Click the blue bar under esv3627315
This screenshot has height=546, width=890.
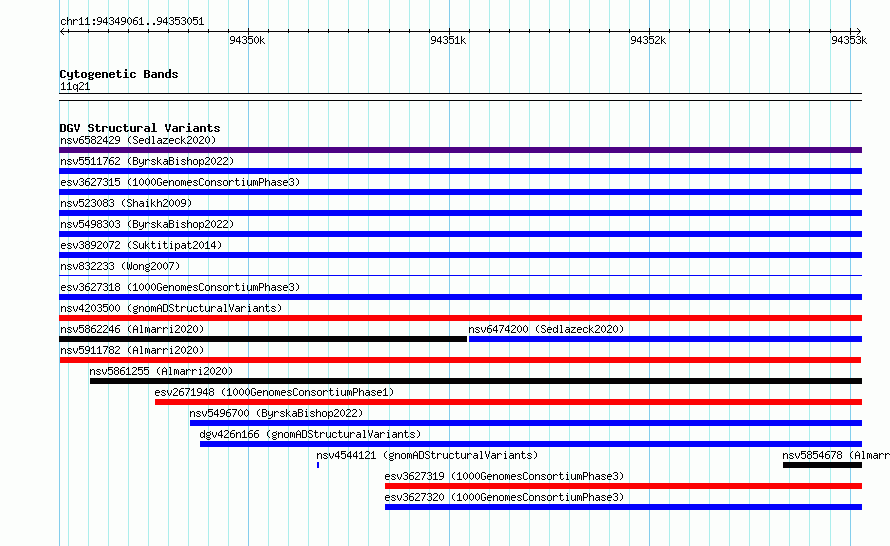coord(460,192)
